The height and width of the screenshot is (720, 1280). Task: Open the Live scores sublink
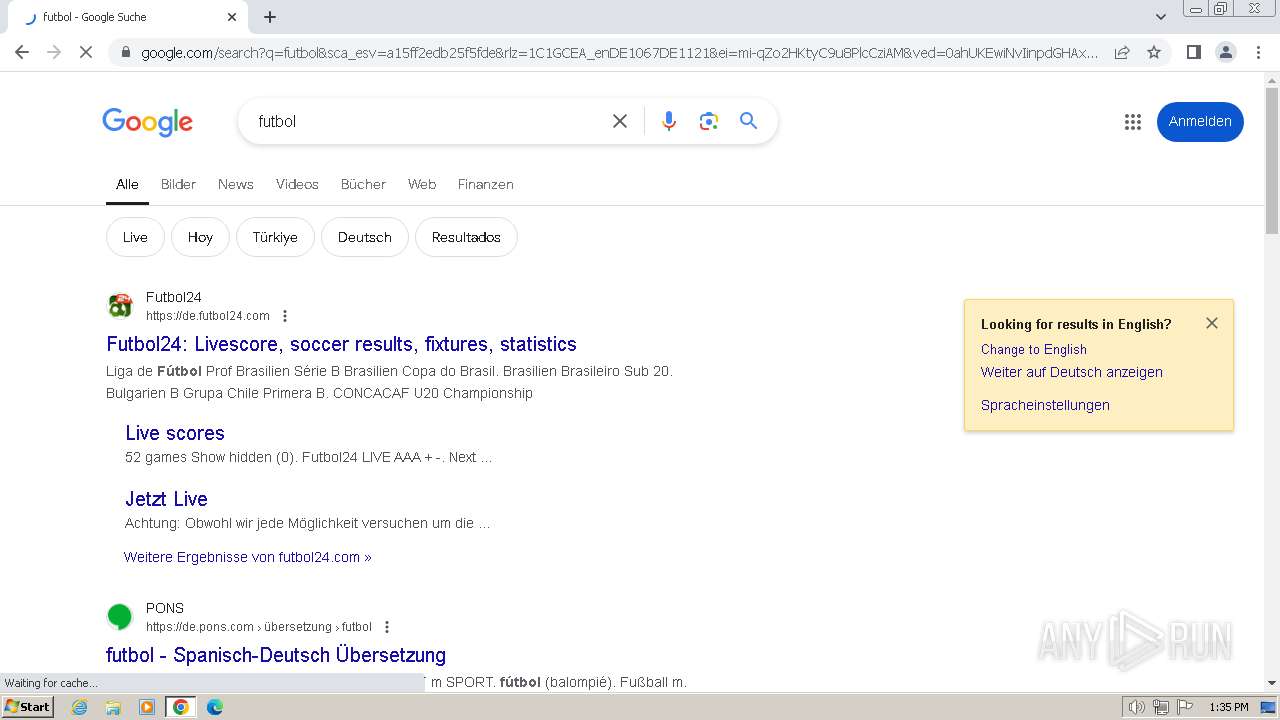click(175, 433)
